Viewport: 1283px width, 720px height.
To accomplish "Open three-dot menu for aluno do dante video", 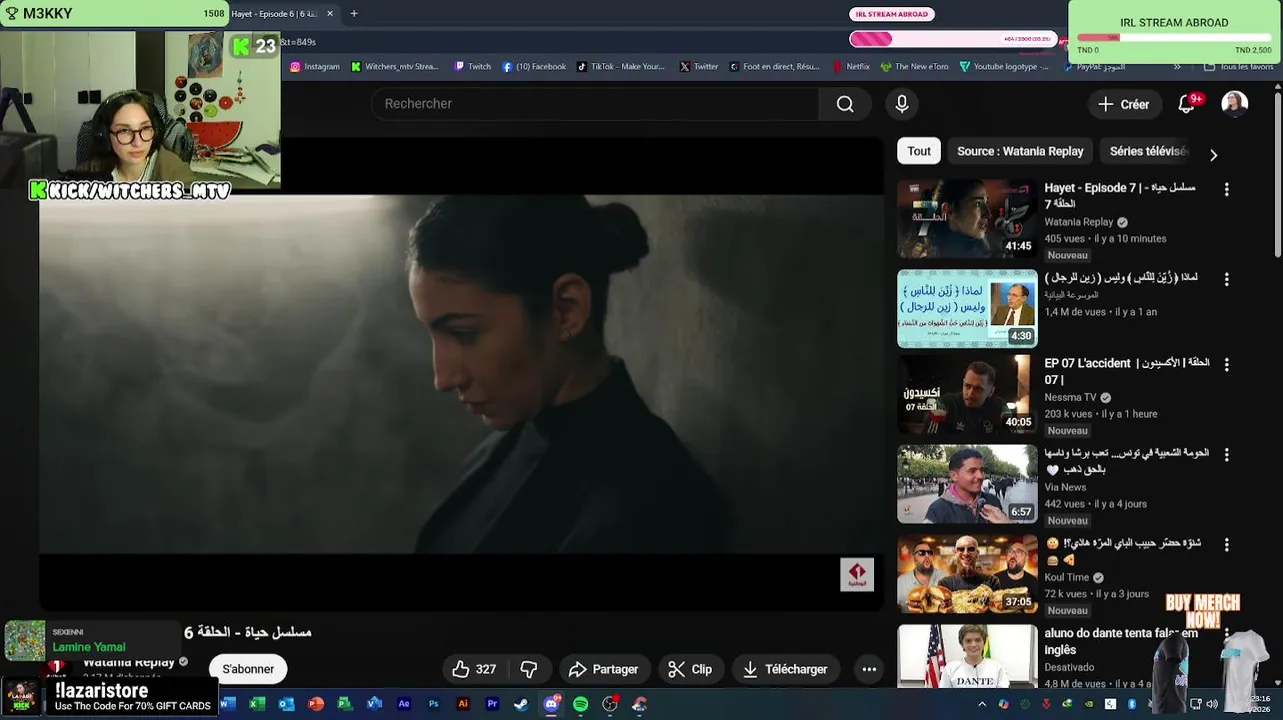I will pos(1227,634).
